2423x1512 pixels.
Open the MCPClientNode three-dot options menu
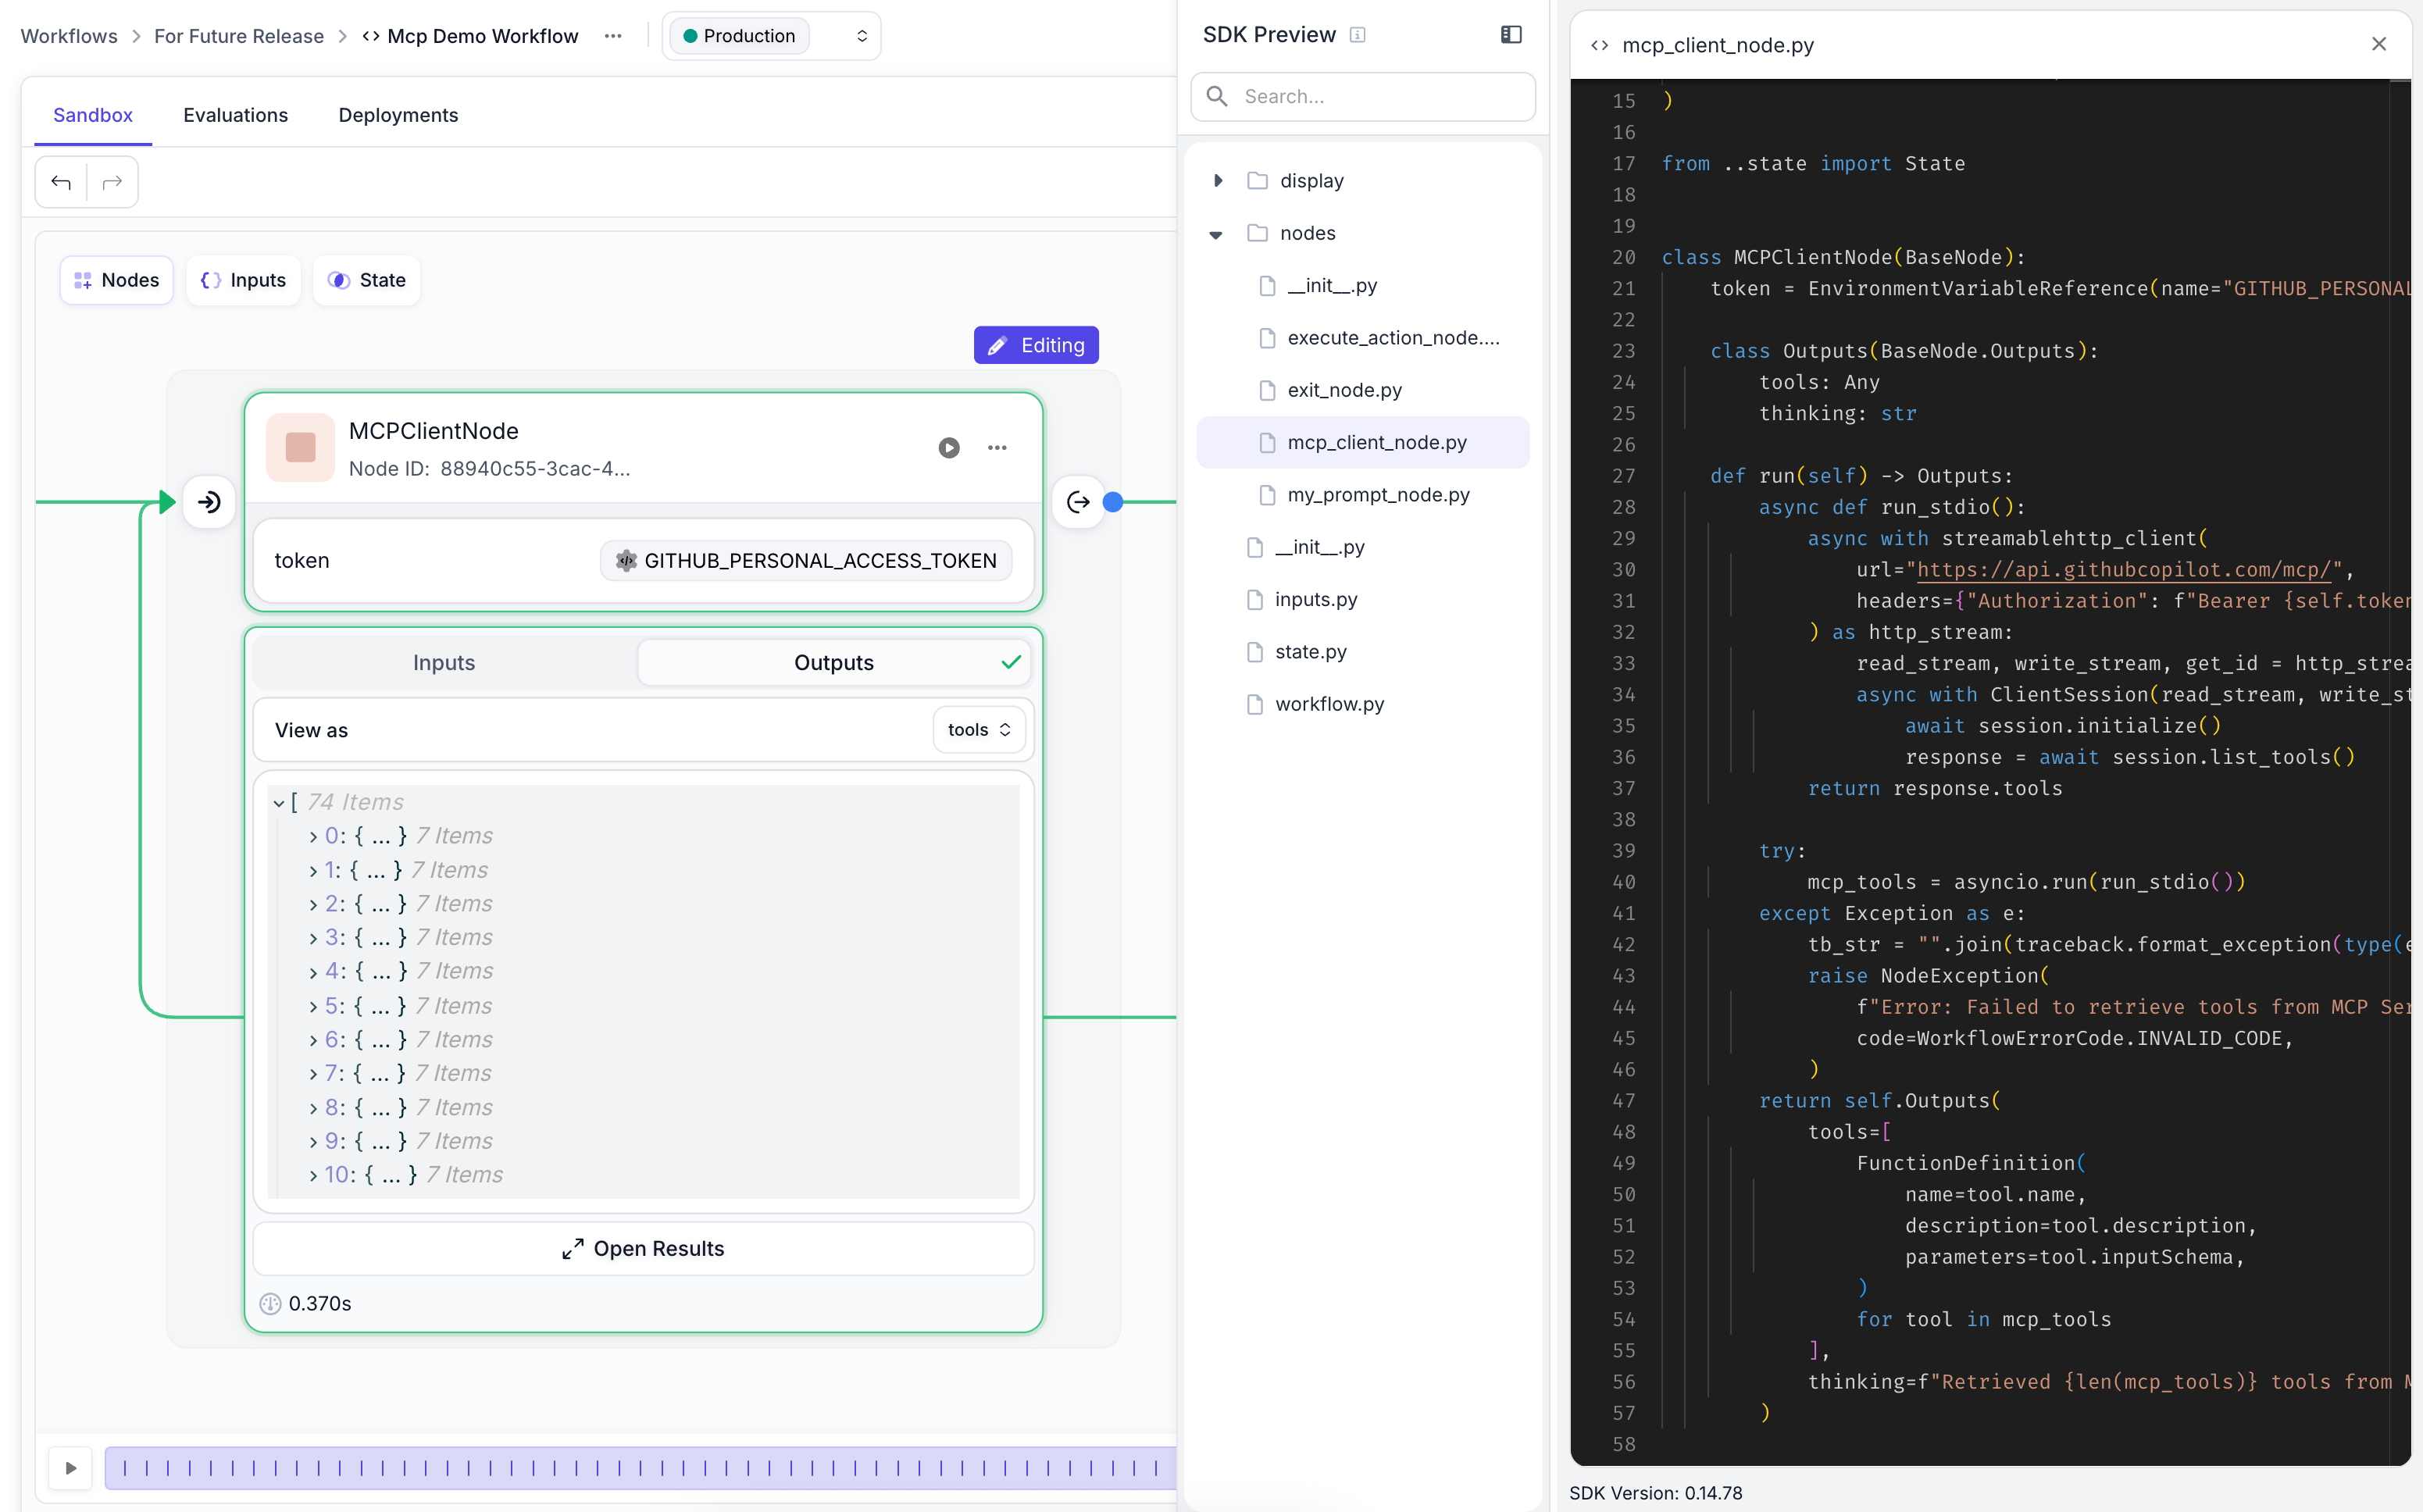point(997,448)
